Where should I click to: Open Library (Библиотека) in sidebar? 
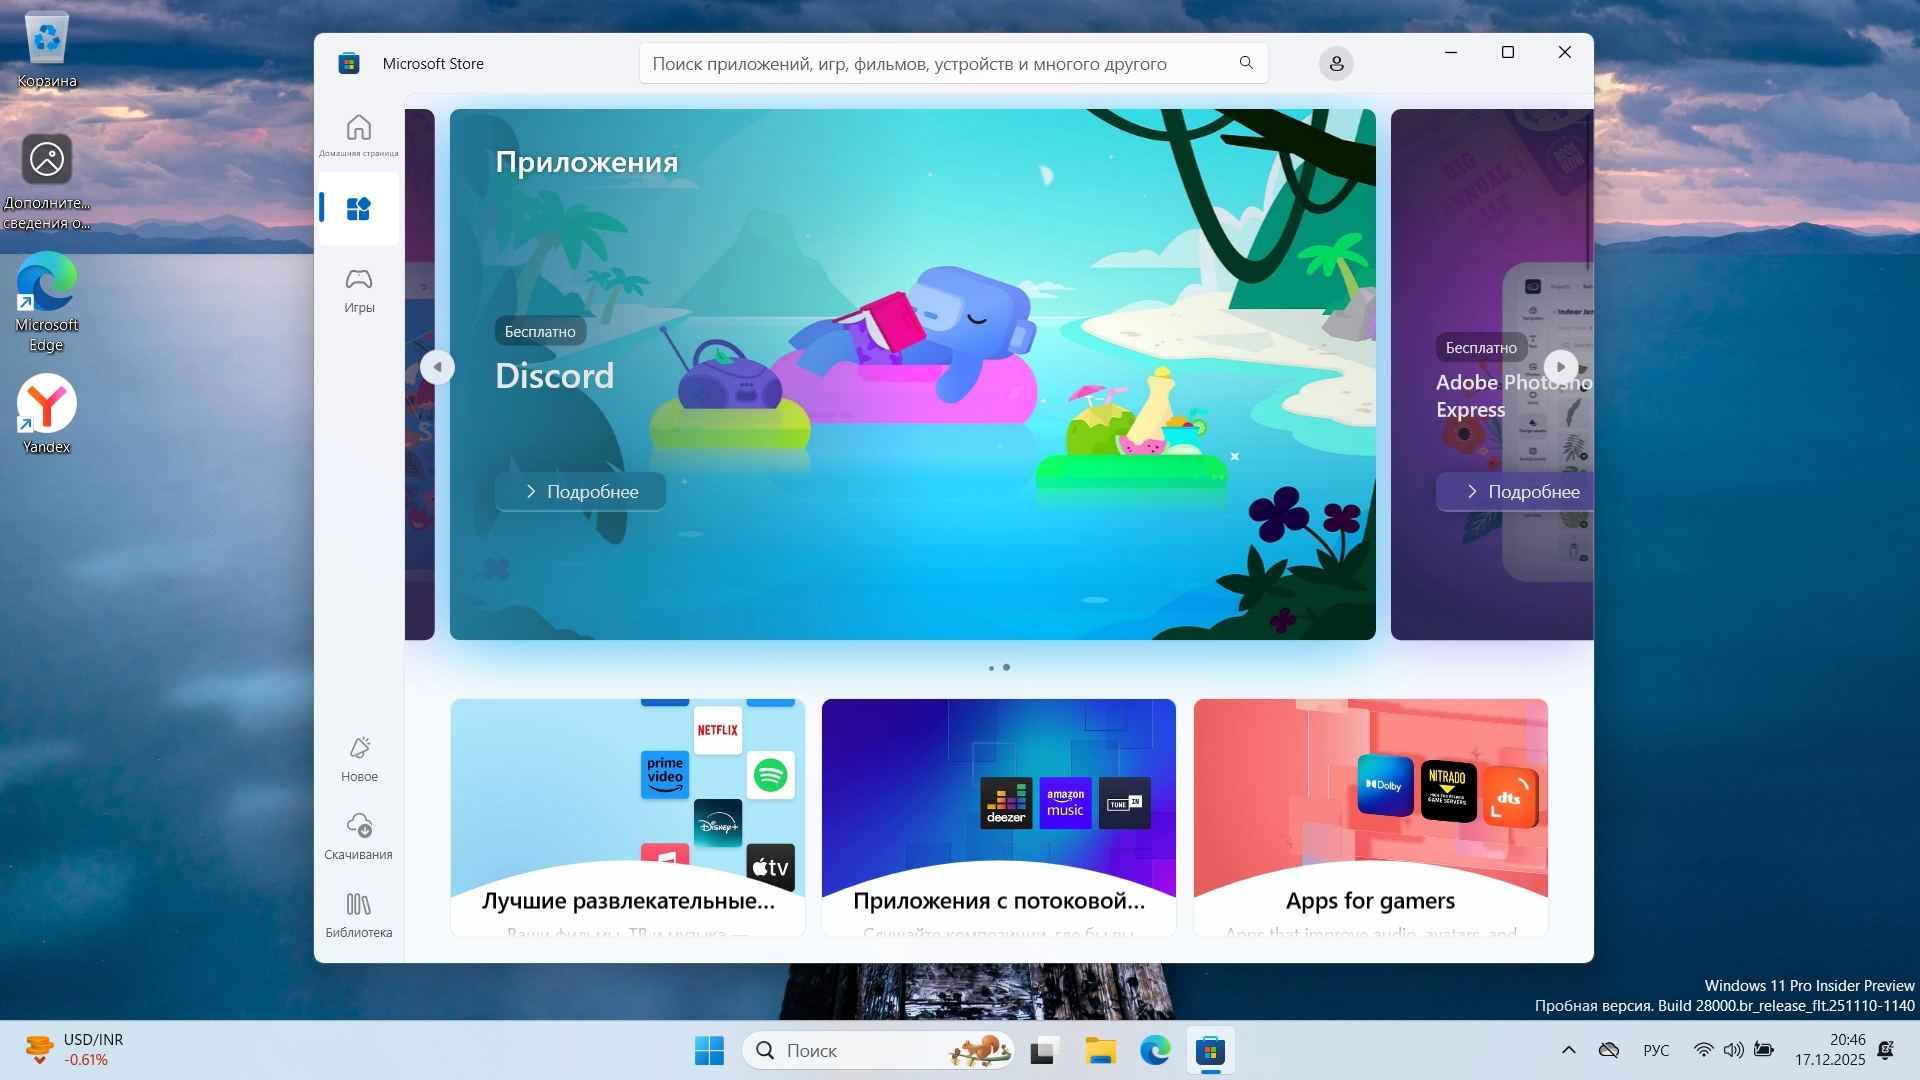click(x=358, y=915)
